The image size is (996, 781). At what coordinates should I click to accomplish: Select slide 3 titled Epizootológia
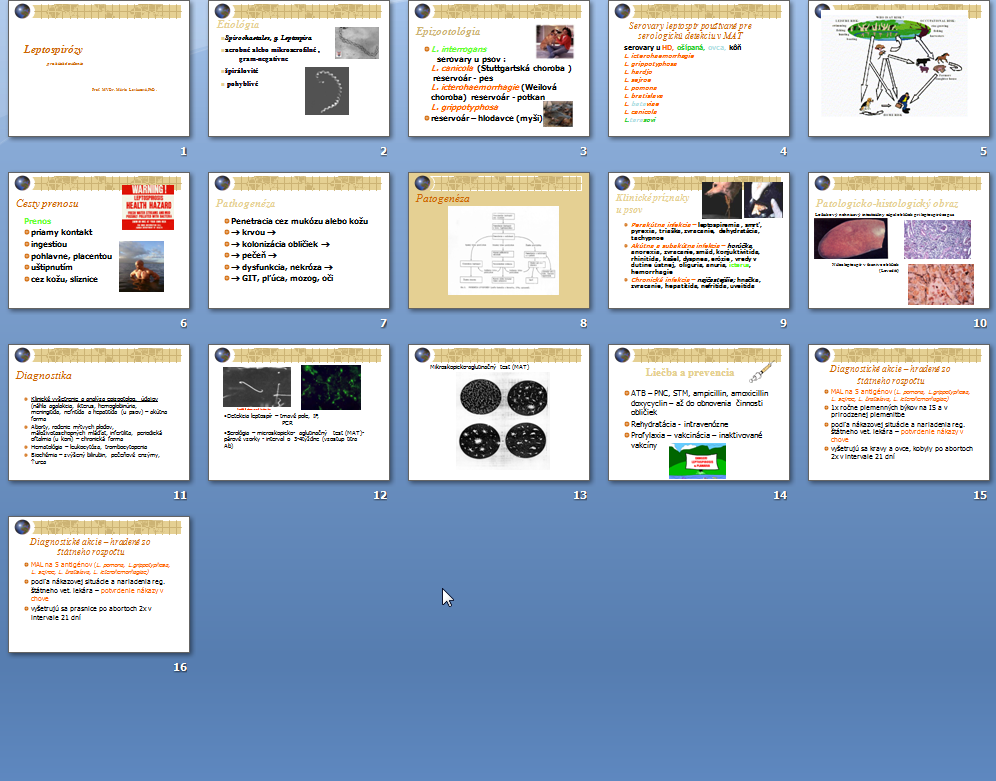pos(498,70)
